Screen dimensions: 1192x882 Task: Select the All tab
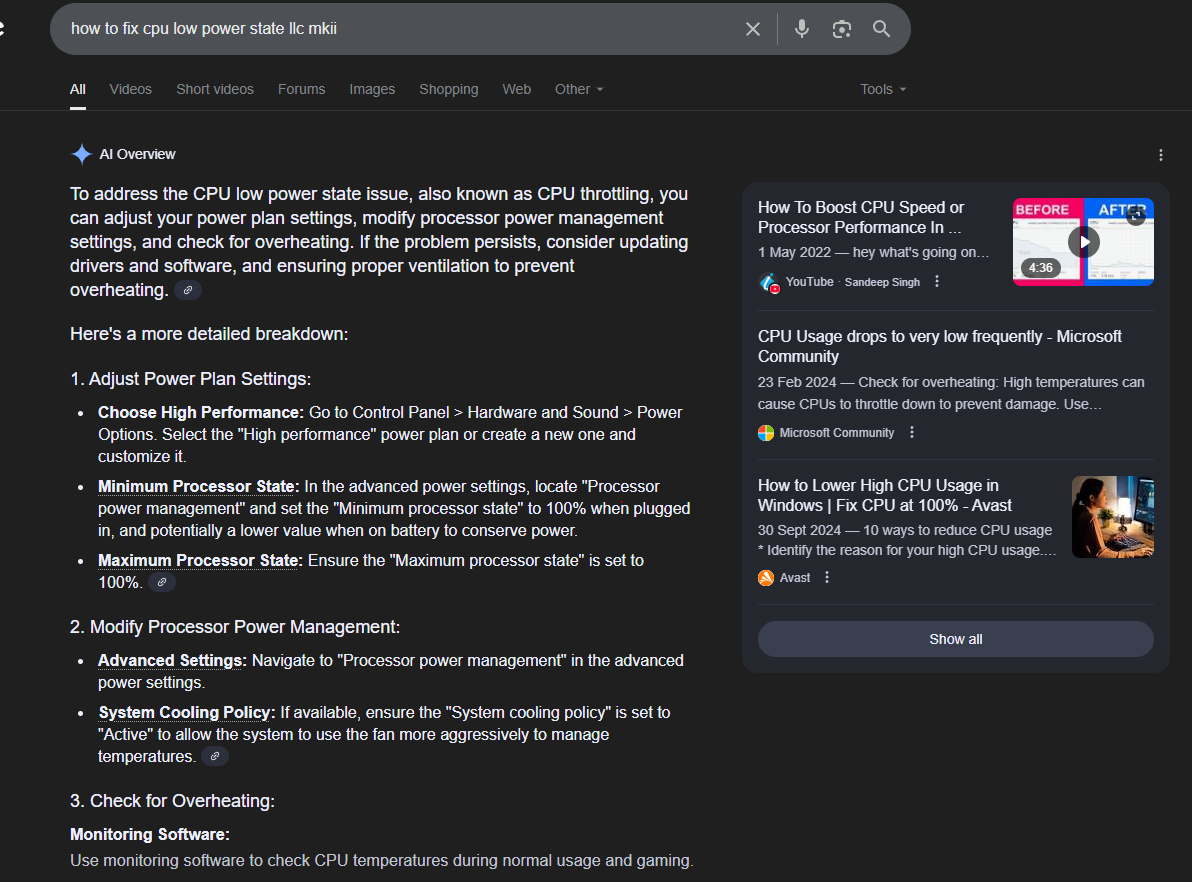click(x=78, y=90)
